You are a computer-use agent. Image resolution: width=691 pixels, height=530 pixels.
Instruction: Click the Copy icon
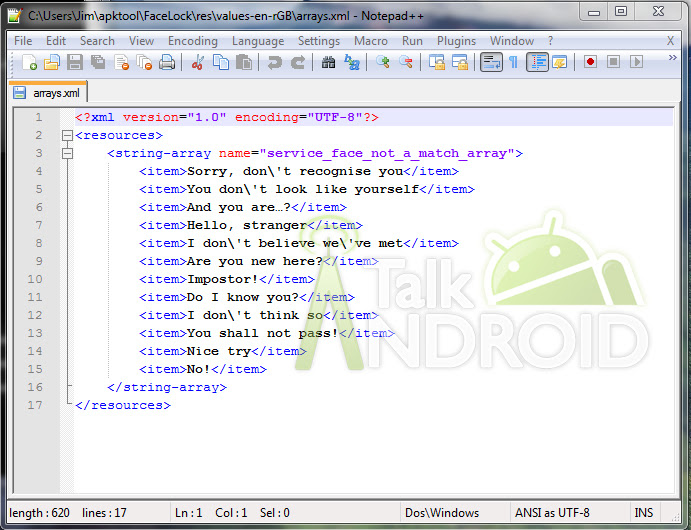[x=221, y=62]
